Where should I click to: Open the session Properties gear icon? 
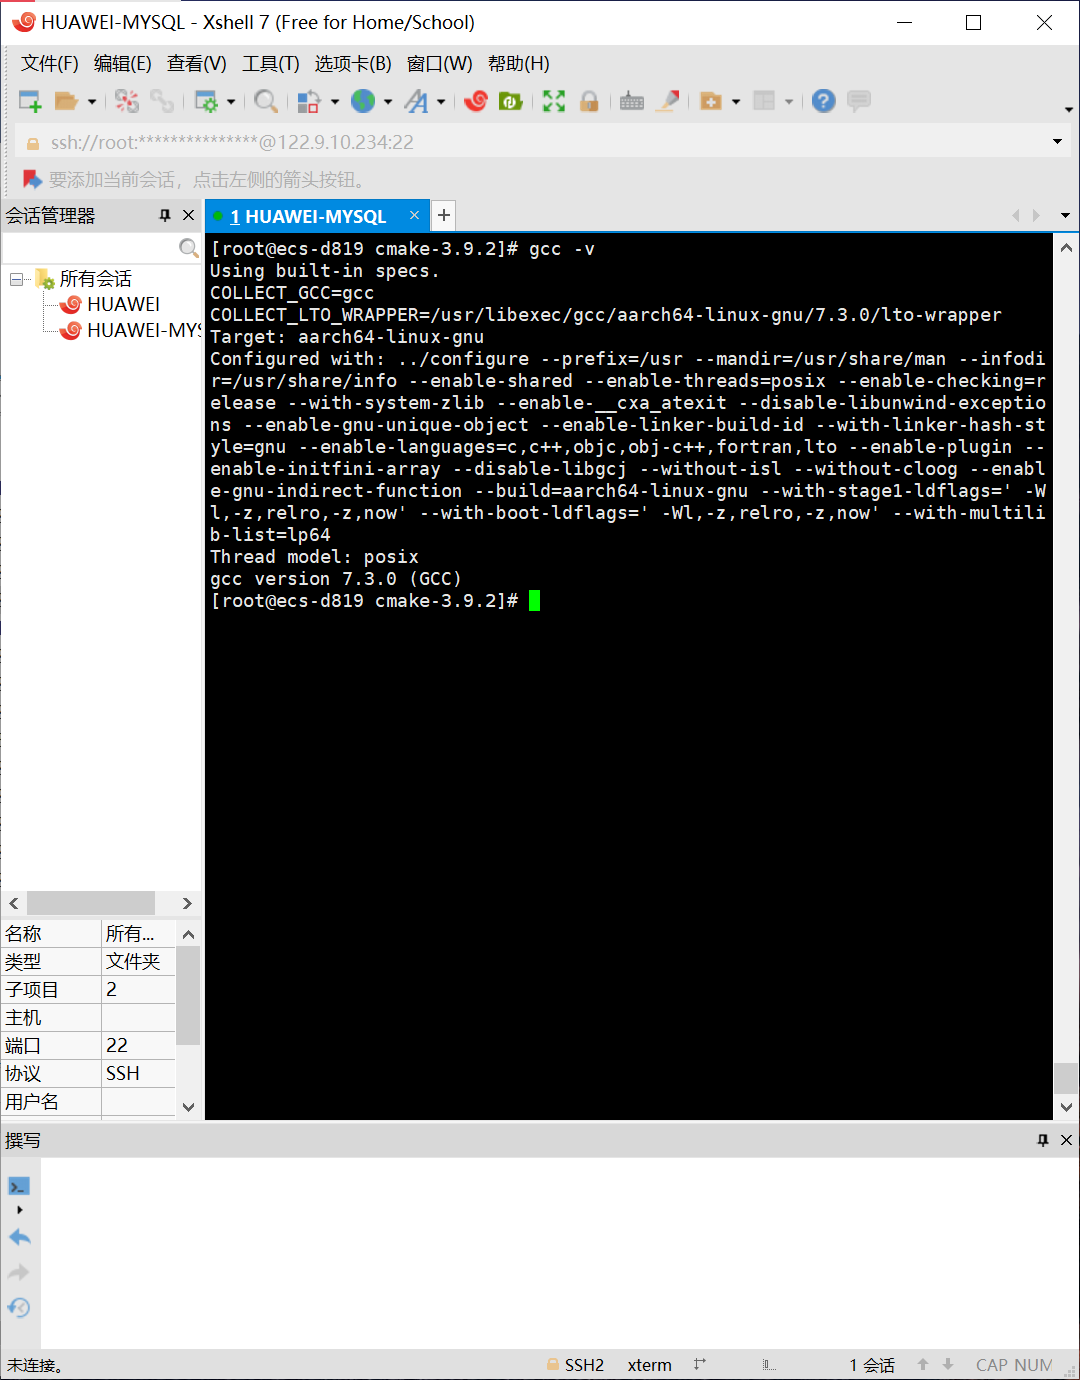coord(206,101)
